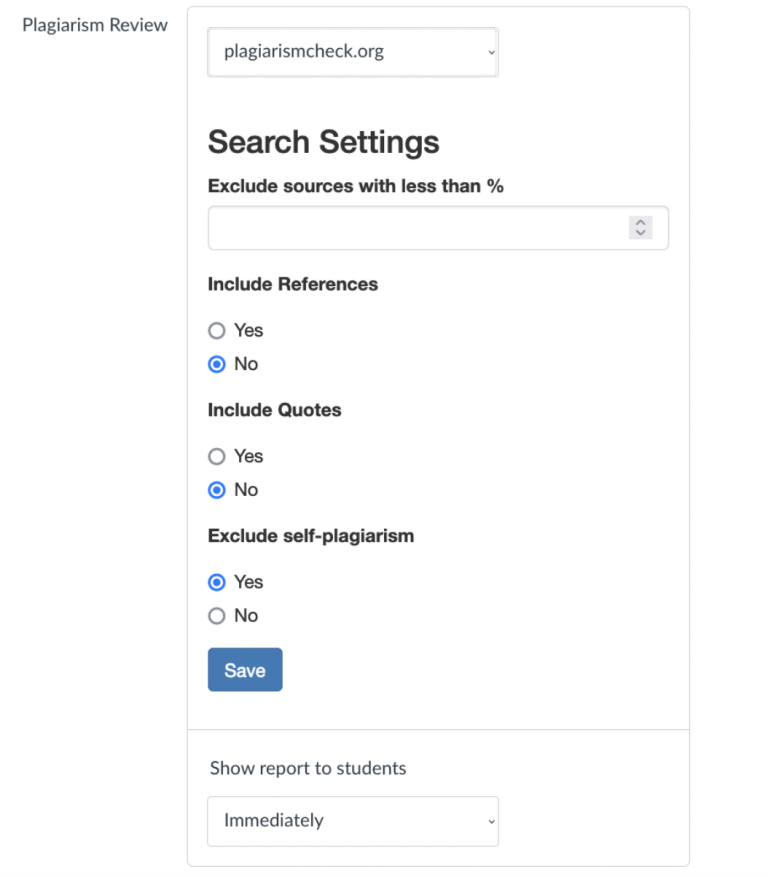
Task: Click the 'Search Settings' heading
Action: (x=322, y=142)
